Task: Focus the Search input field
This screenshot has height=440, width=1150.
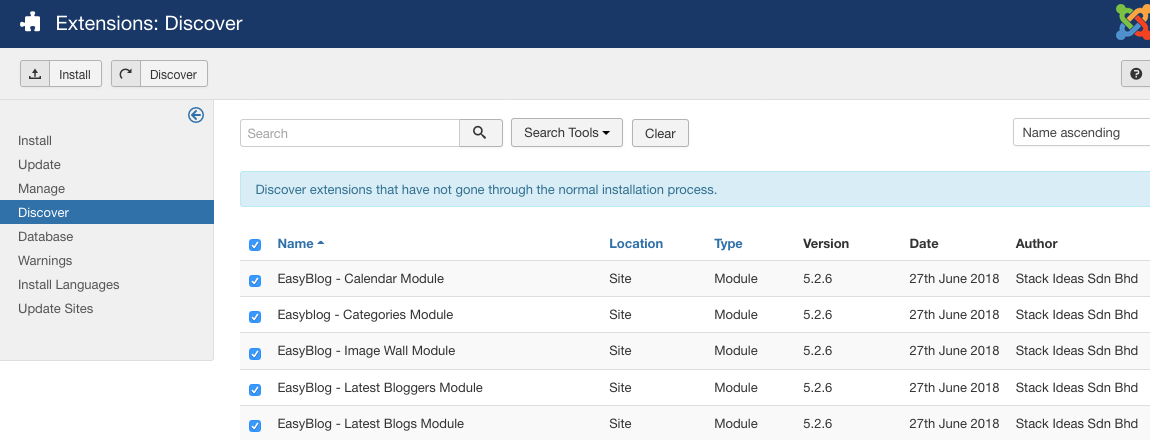Action: tap(350, 133)
